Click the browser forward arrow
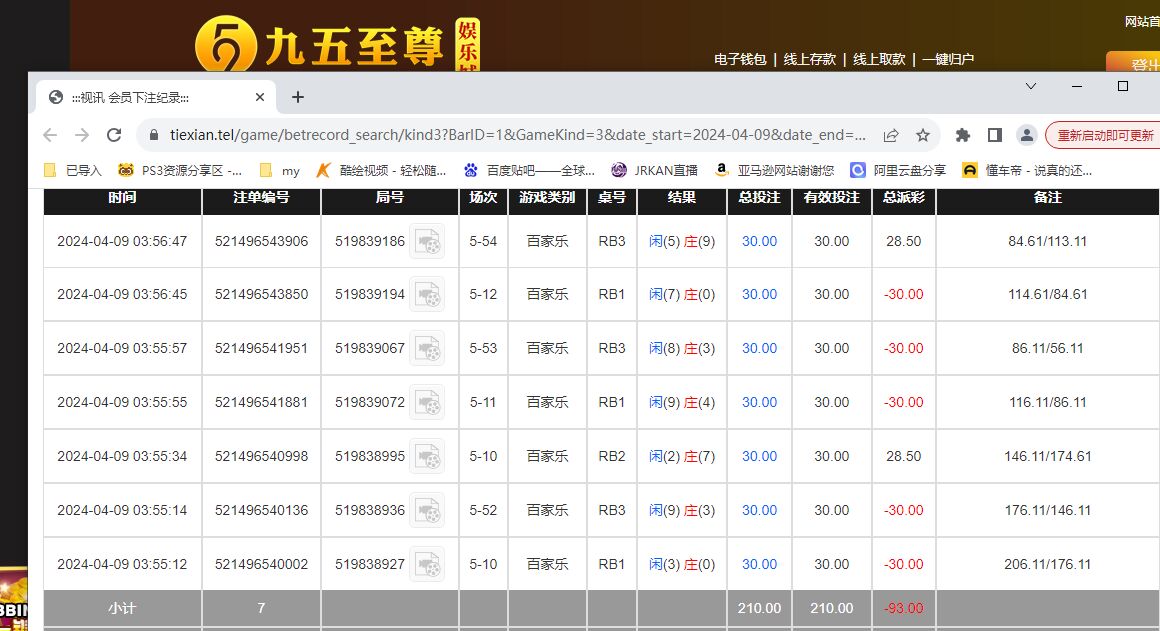Image resolution: width=1160 pixels, height=631 pixels. pos(81,135)
